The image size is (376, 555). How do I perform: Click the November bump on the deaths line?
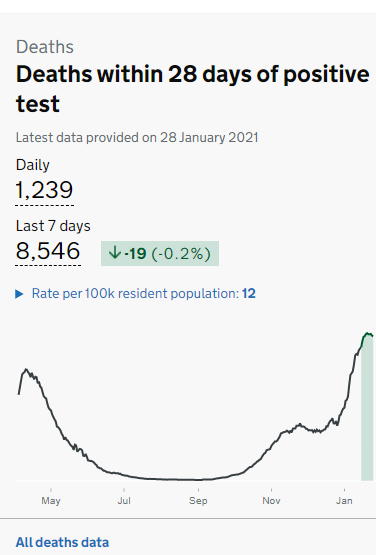(x=300, y=424)
